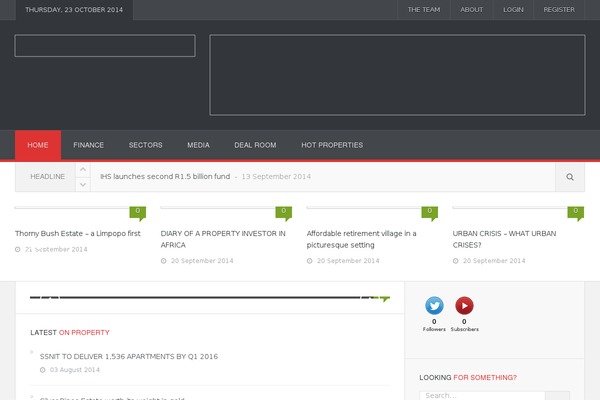
Task: Click the Headline label in ticker bar
Action: (x=47, y=176)
